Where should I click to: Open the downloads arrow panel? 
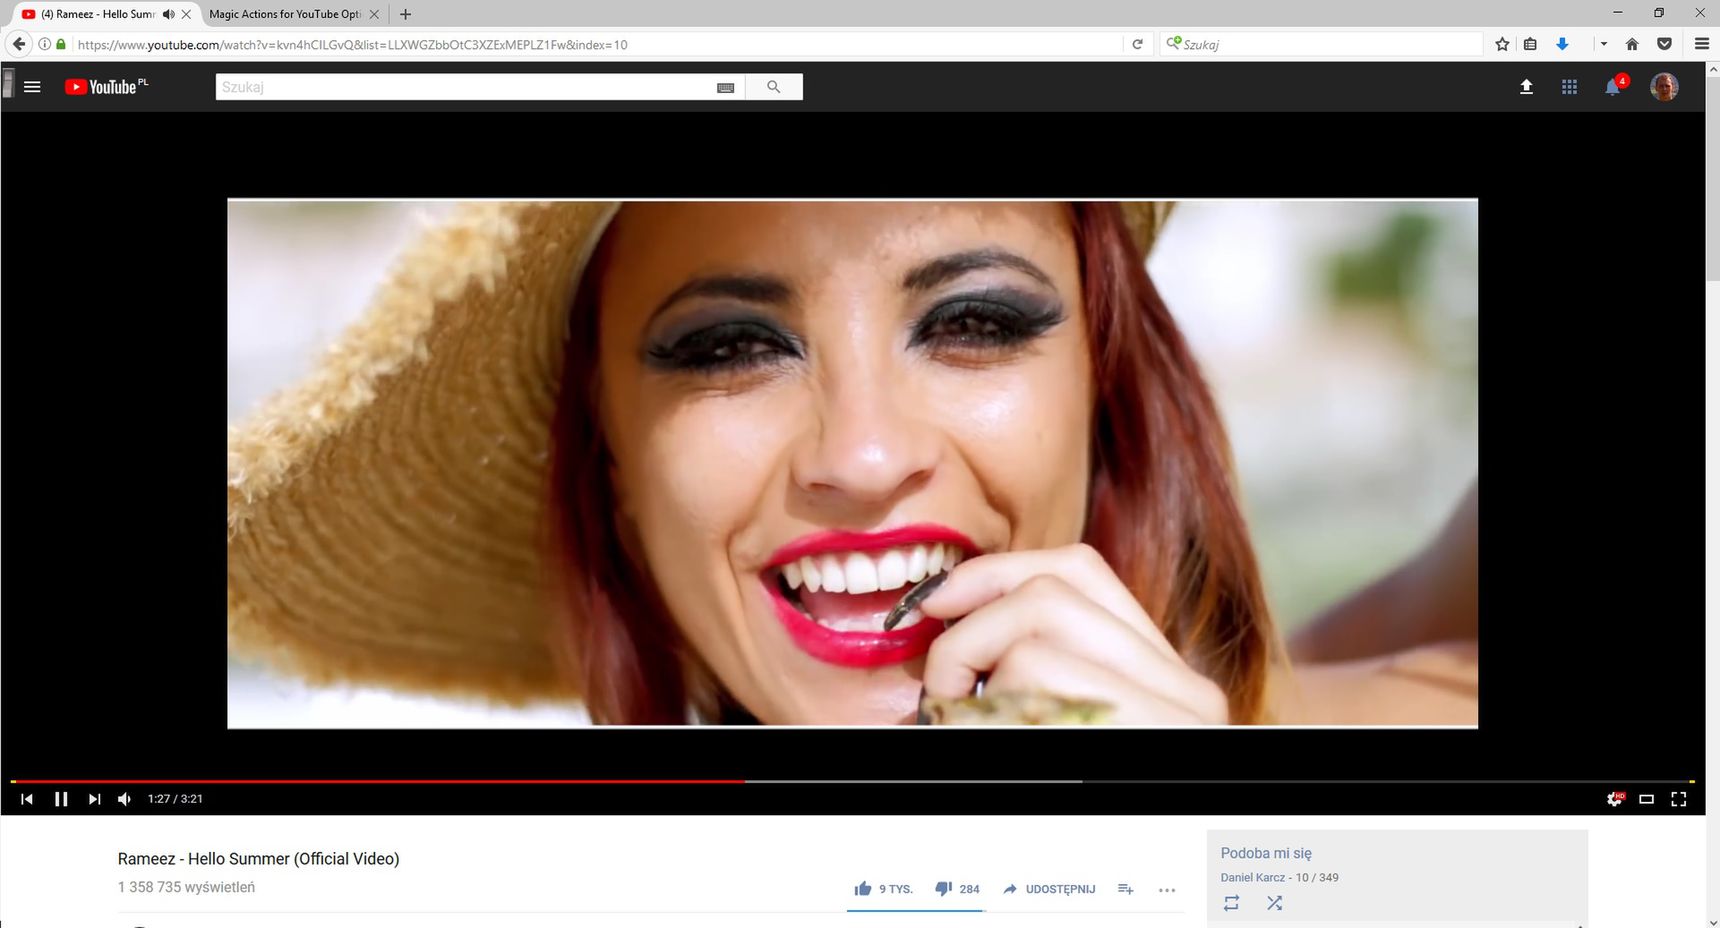point(1562,44)
